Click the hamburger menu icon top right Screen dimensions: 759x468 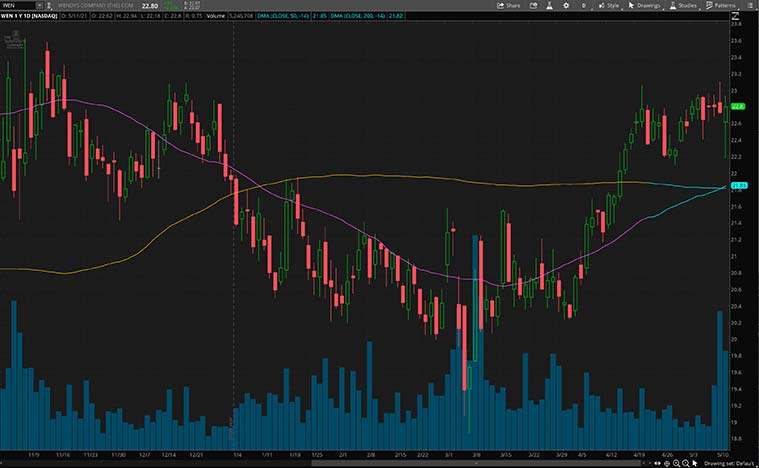(x=752, y=5)
